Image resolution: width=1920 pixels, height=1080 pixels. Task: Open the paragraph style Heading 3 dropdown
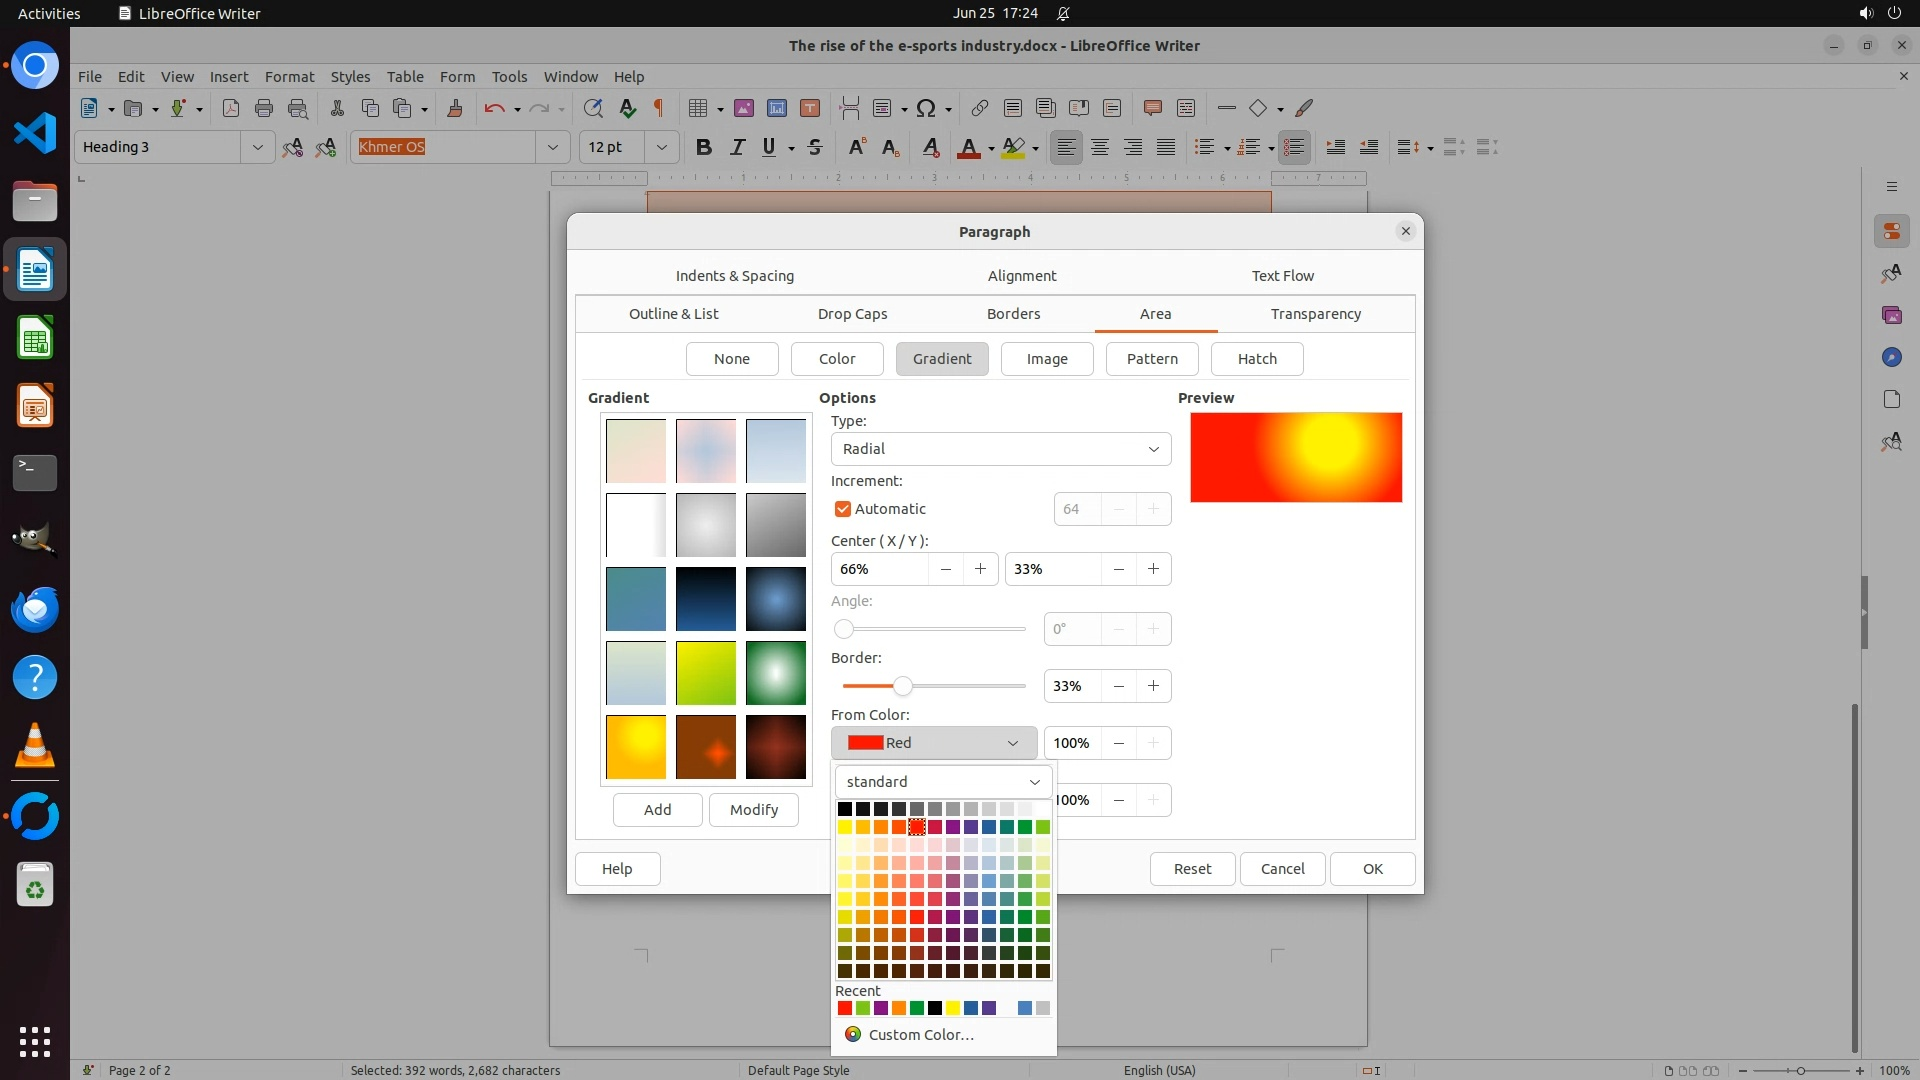coord(257,147)
